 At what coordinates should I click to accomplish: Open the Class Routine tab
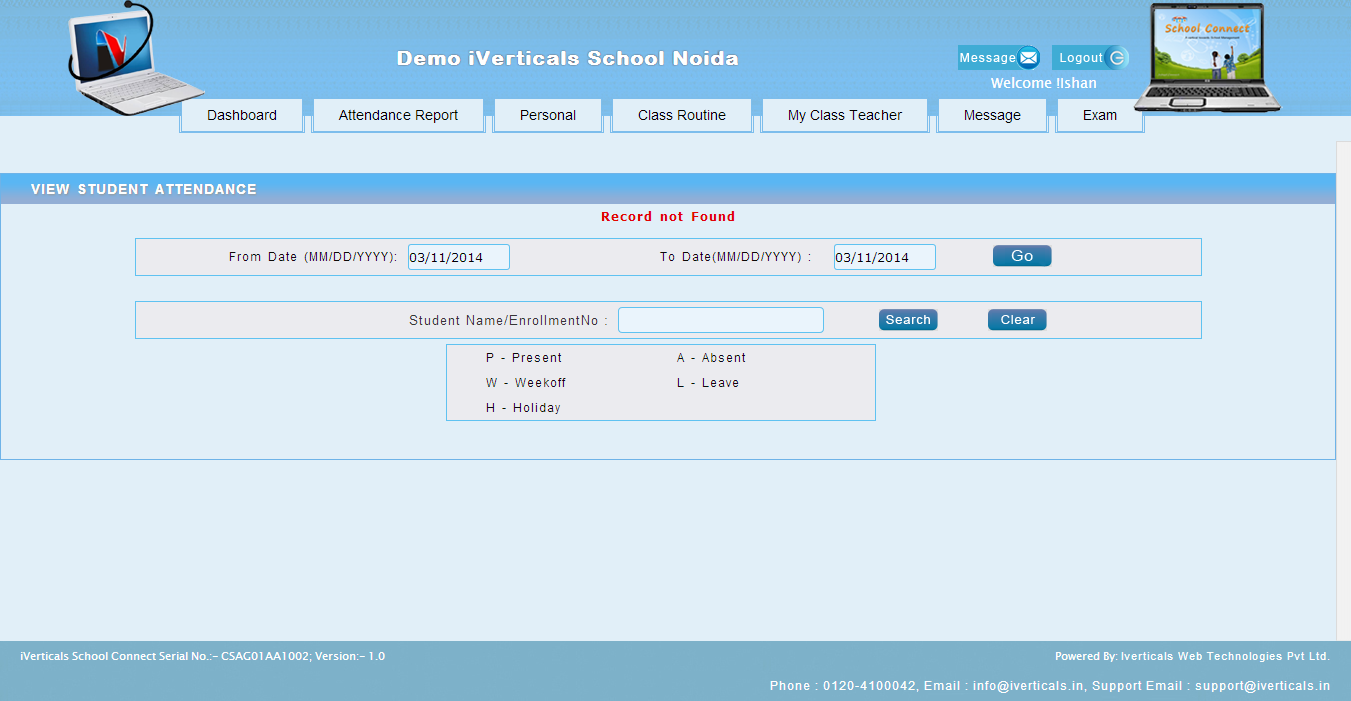pyautogui.click(x=682, y=115)
